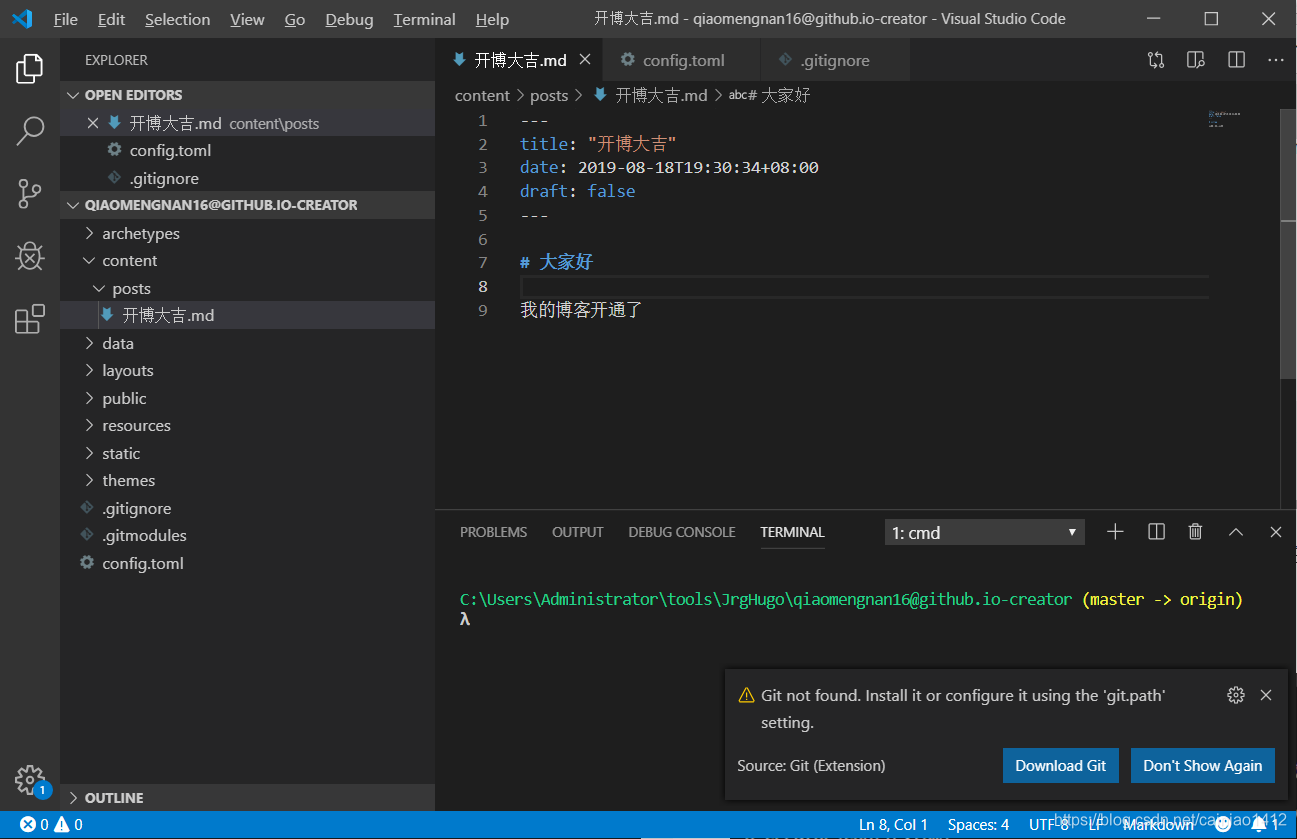
Task: Open Markdown preview to the side
Action: (x=1196, y=60)
